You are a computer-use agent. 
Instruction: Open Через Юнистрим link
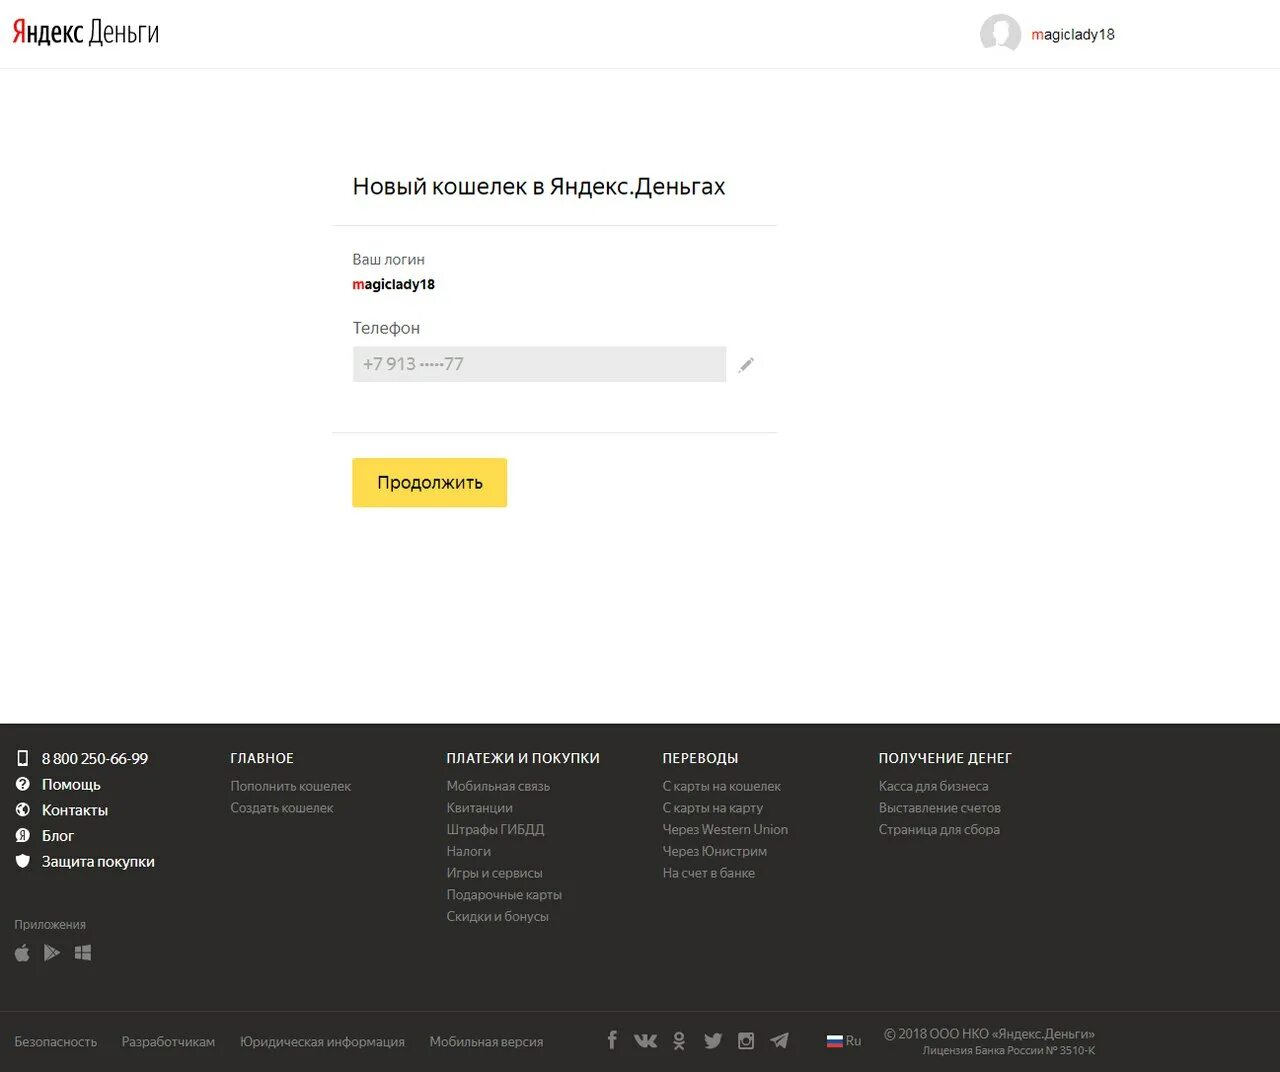pyautogui.click(x=715, y=851)
